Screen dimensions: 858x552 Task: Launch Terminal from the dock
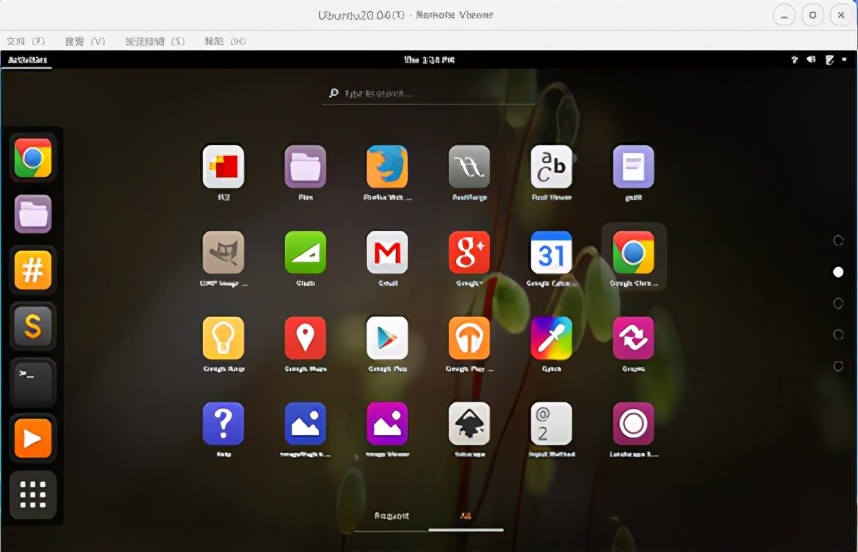(x=33, y=382)
